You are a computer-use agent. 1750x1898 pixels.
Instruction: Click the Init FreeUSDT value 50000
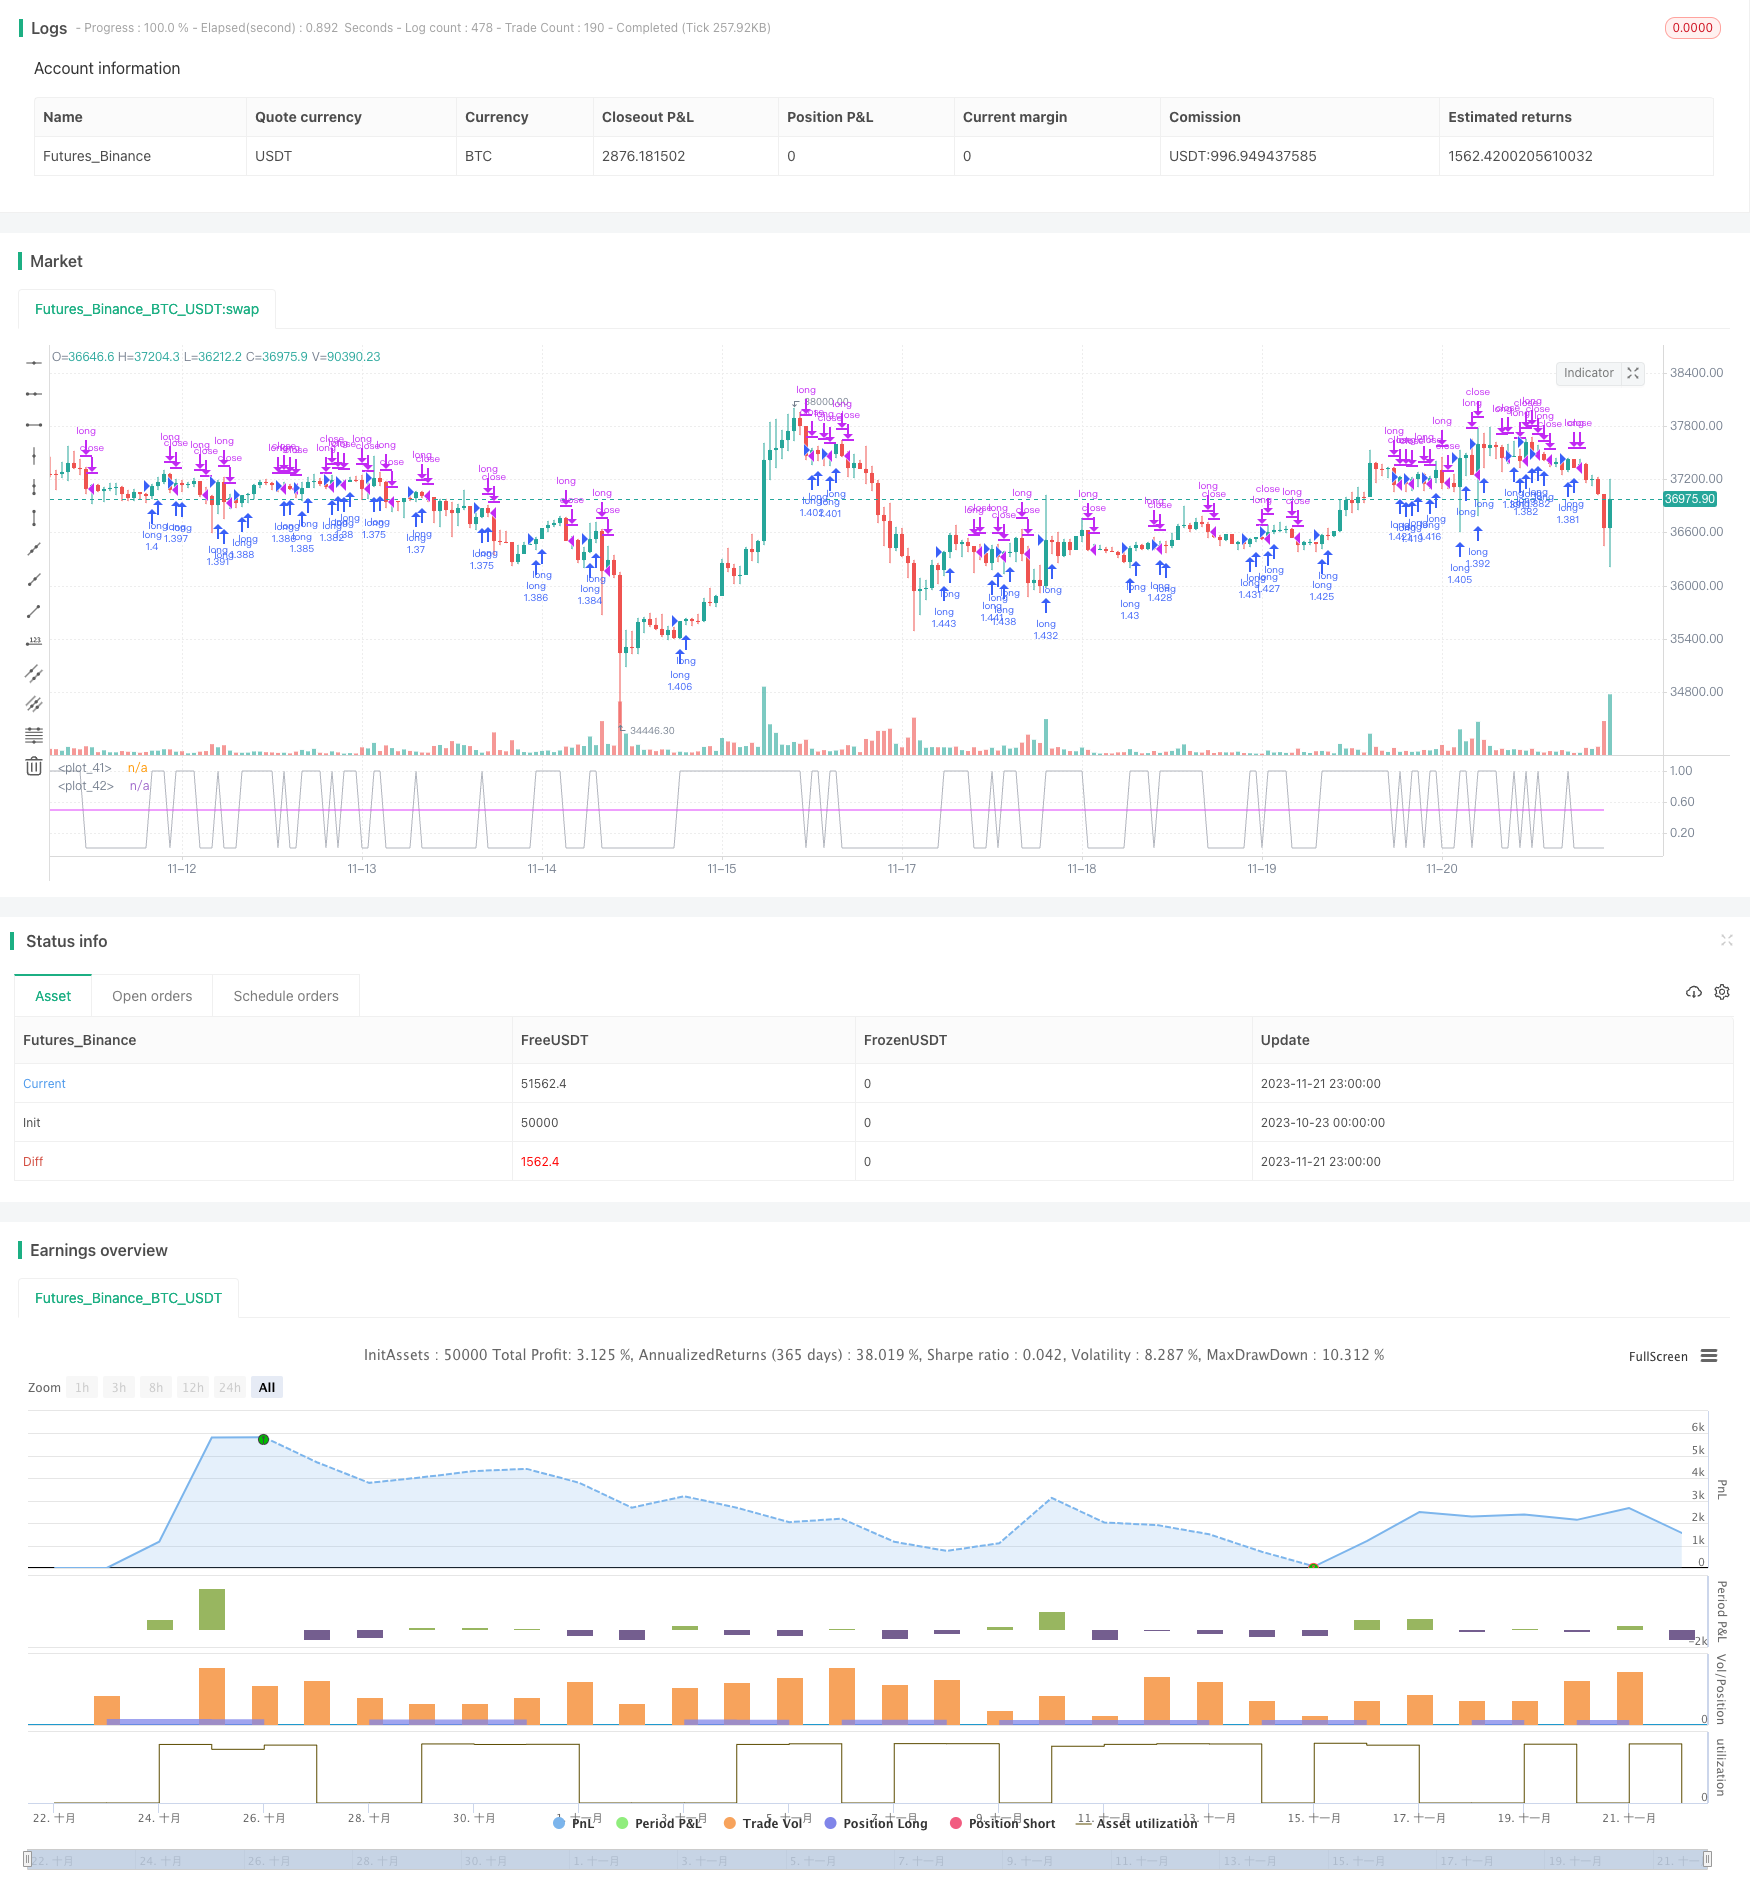pos(539,1122)
